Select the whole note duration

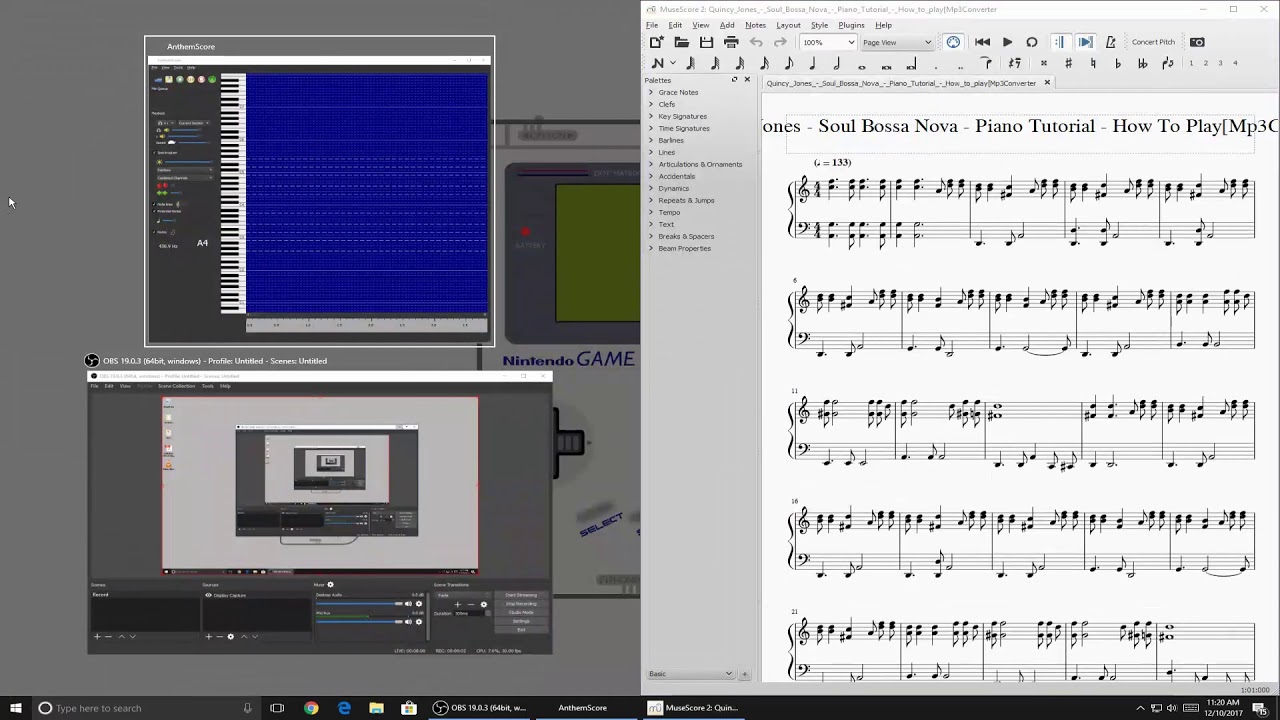click(862, 66)
